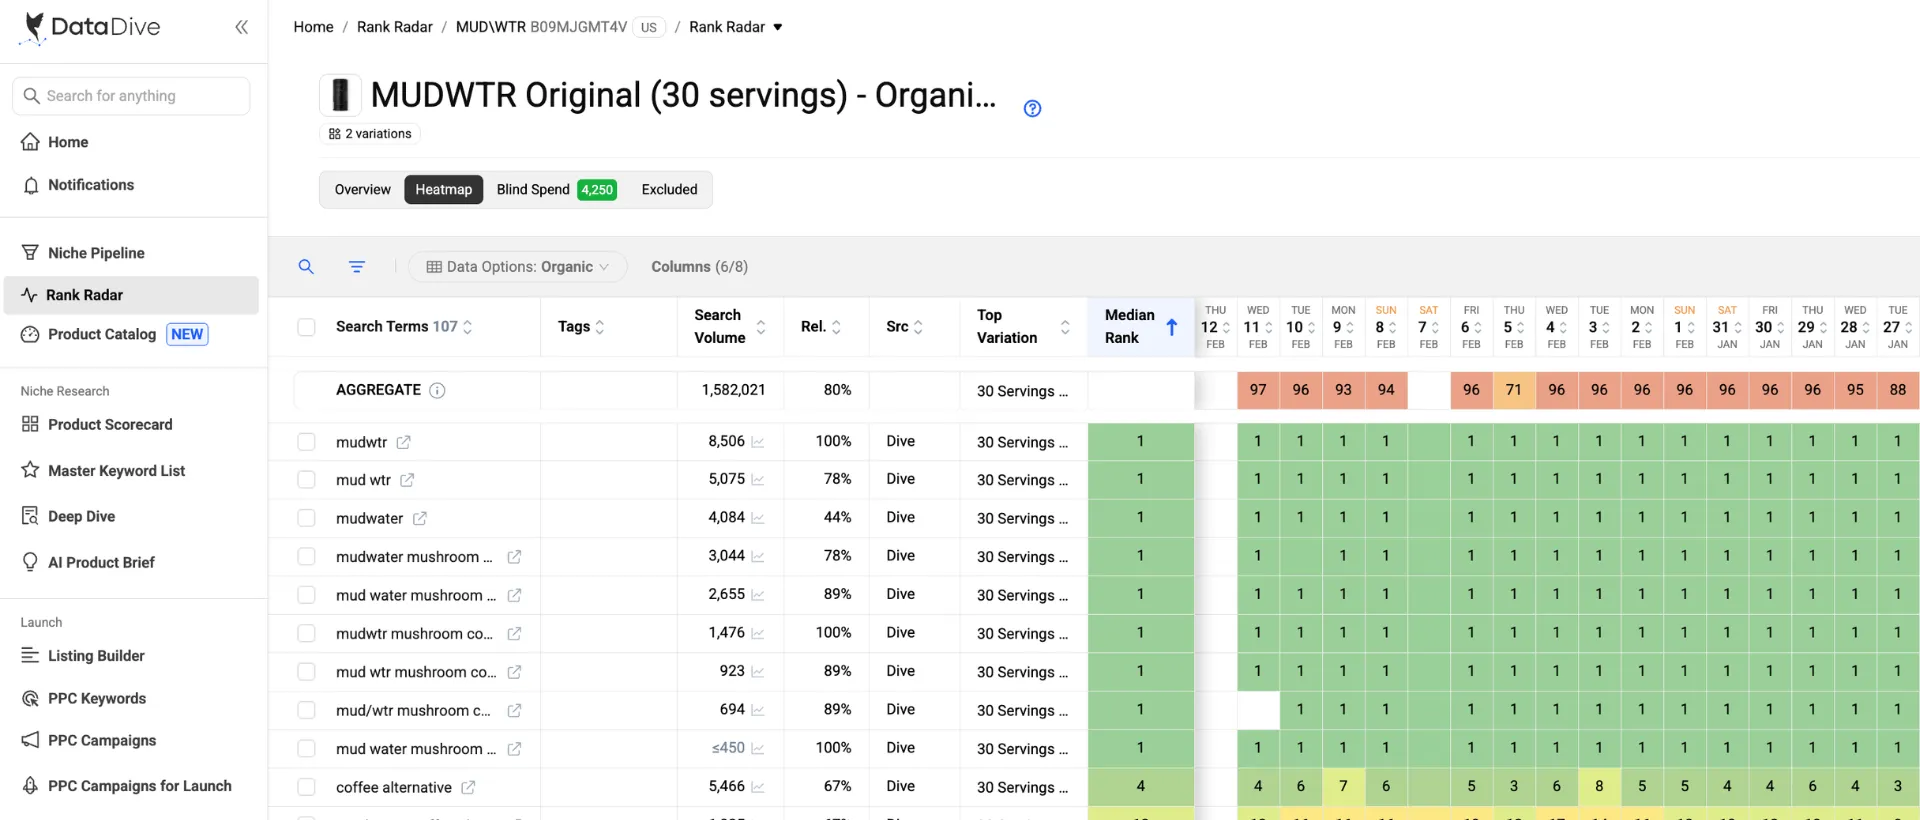
Task: Toggle the select-all header checkbox
Action: [307, 327]
